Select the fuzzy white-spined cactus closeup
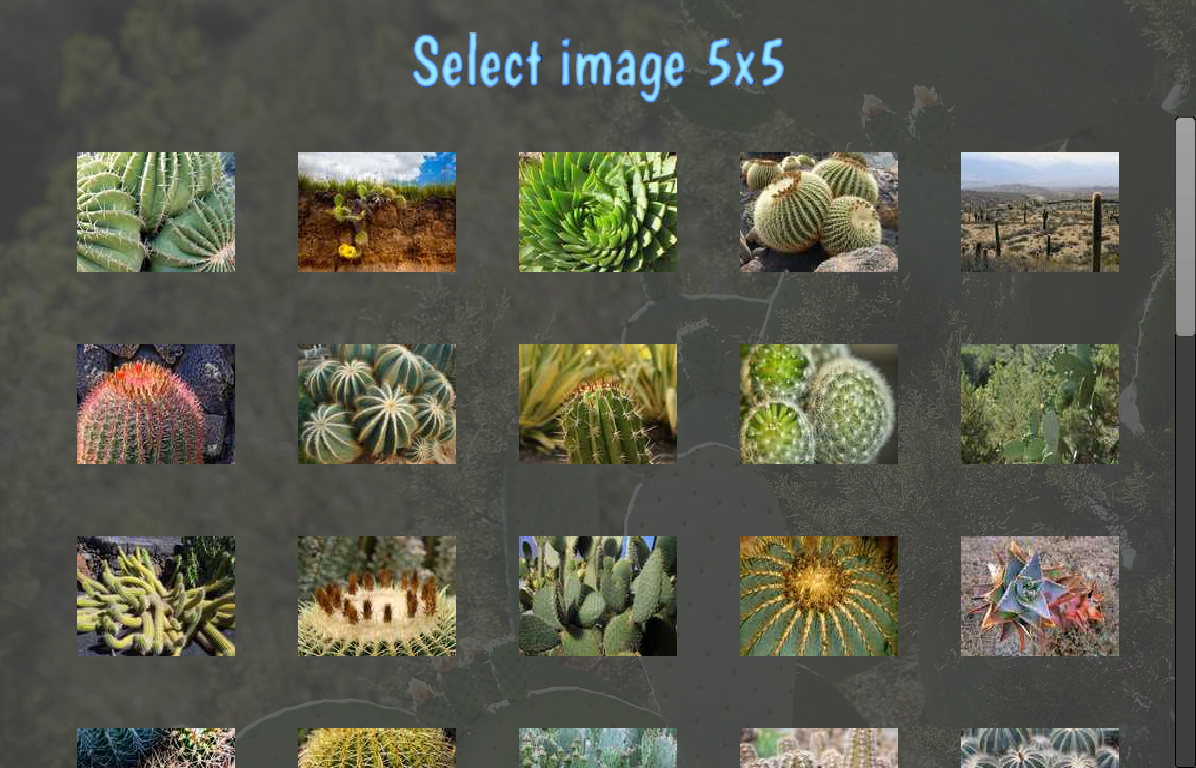The width and height of the screenshot is (1196, 768). click(x=818, y=404)
